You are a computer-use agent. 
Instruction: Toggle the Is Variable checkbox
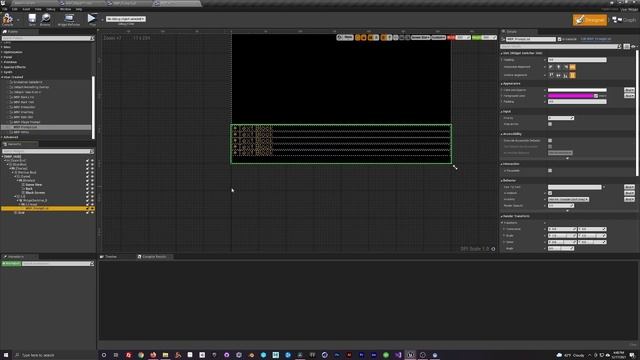pyautogui.click(x=560, y=39)
